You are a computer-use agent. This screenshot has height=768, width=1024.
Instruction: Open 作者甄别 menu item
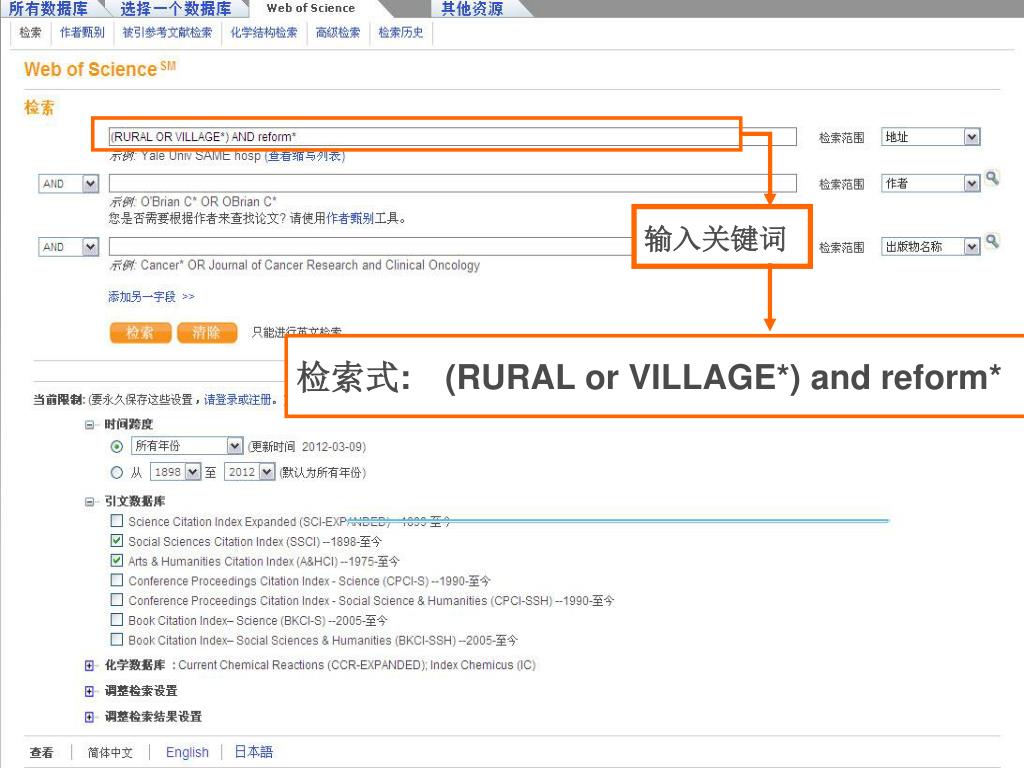tap(82, 32)
